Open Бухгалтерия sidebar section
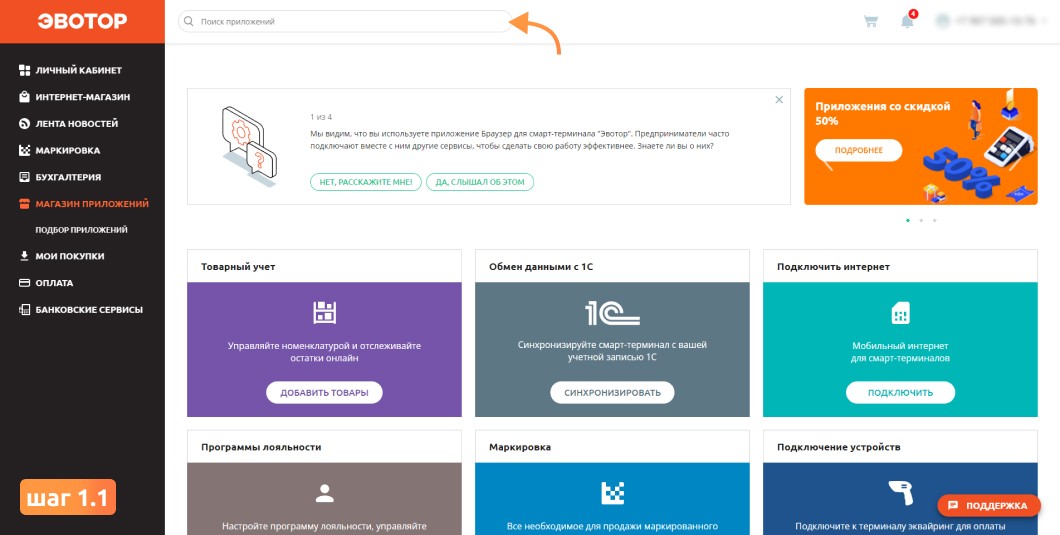This screenshot has width=1060, height=535. click(x=68, y=177)
